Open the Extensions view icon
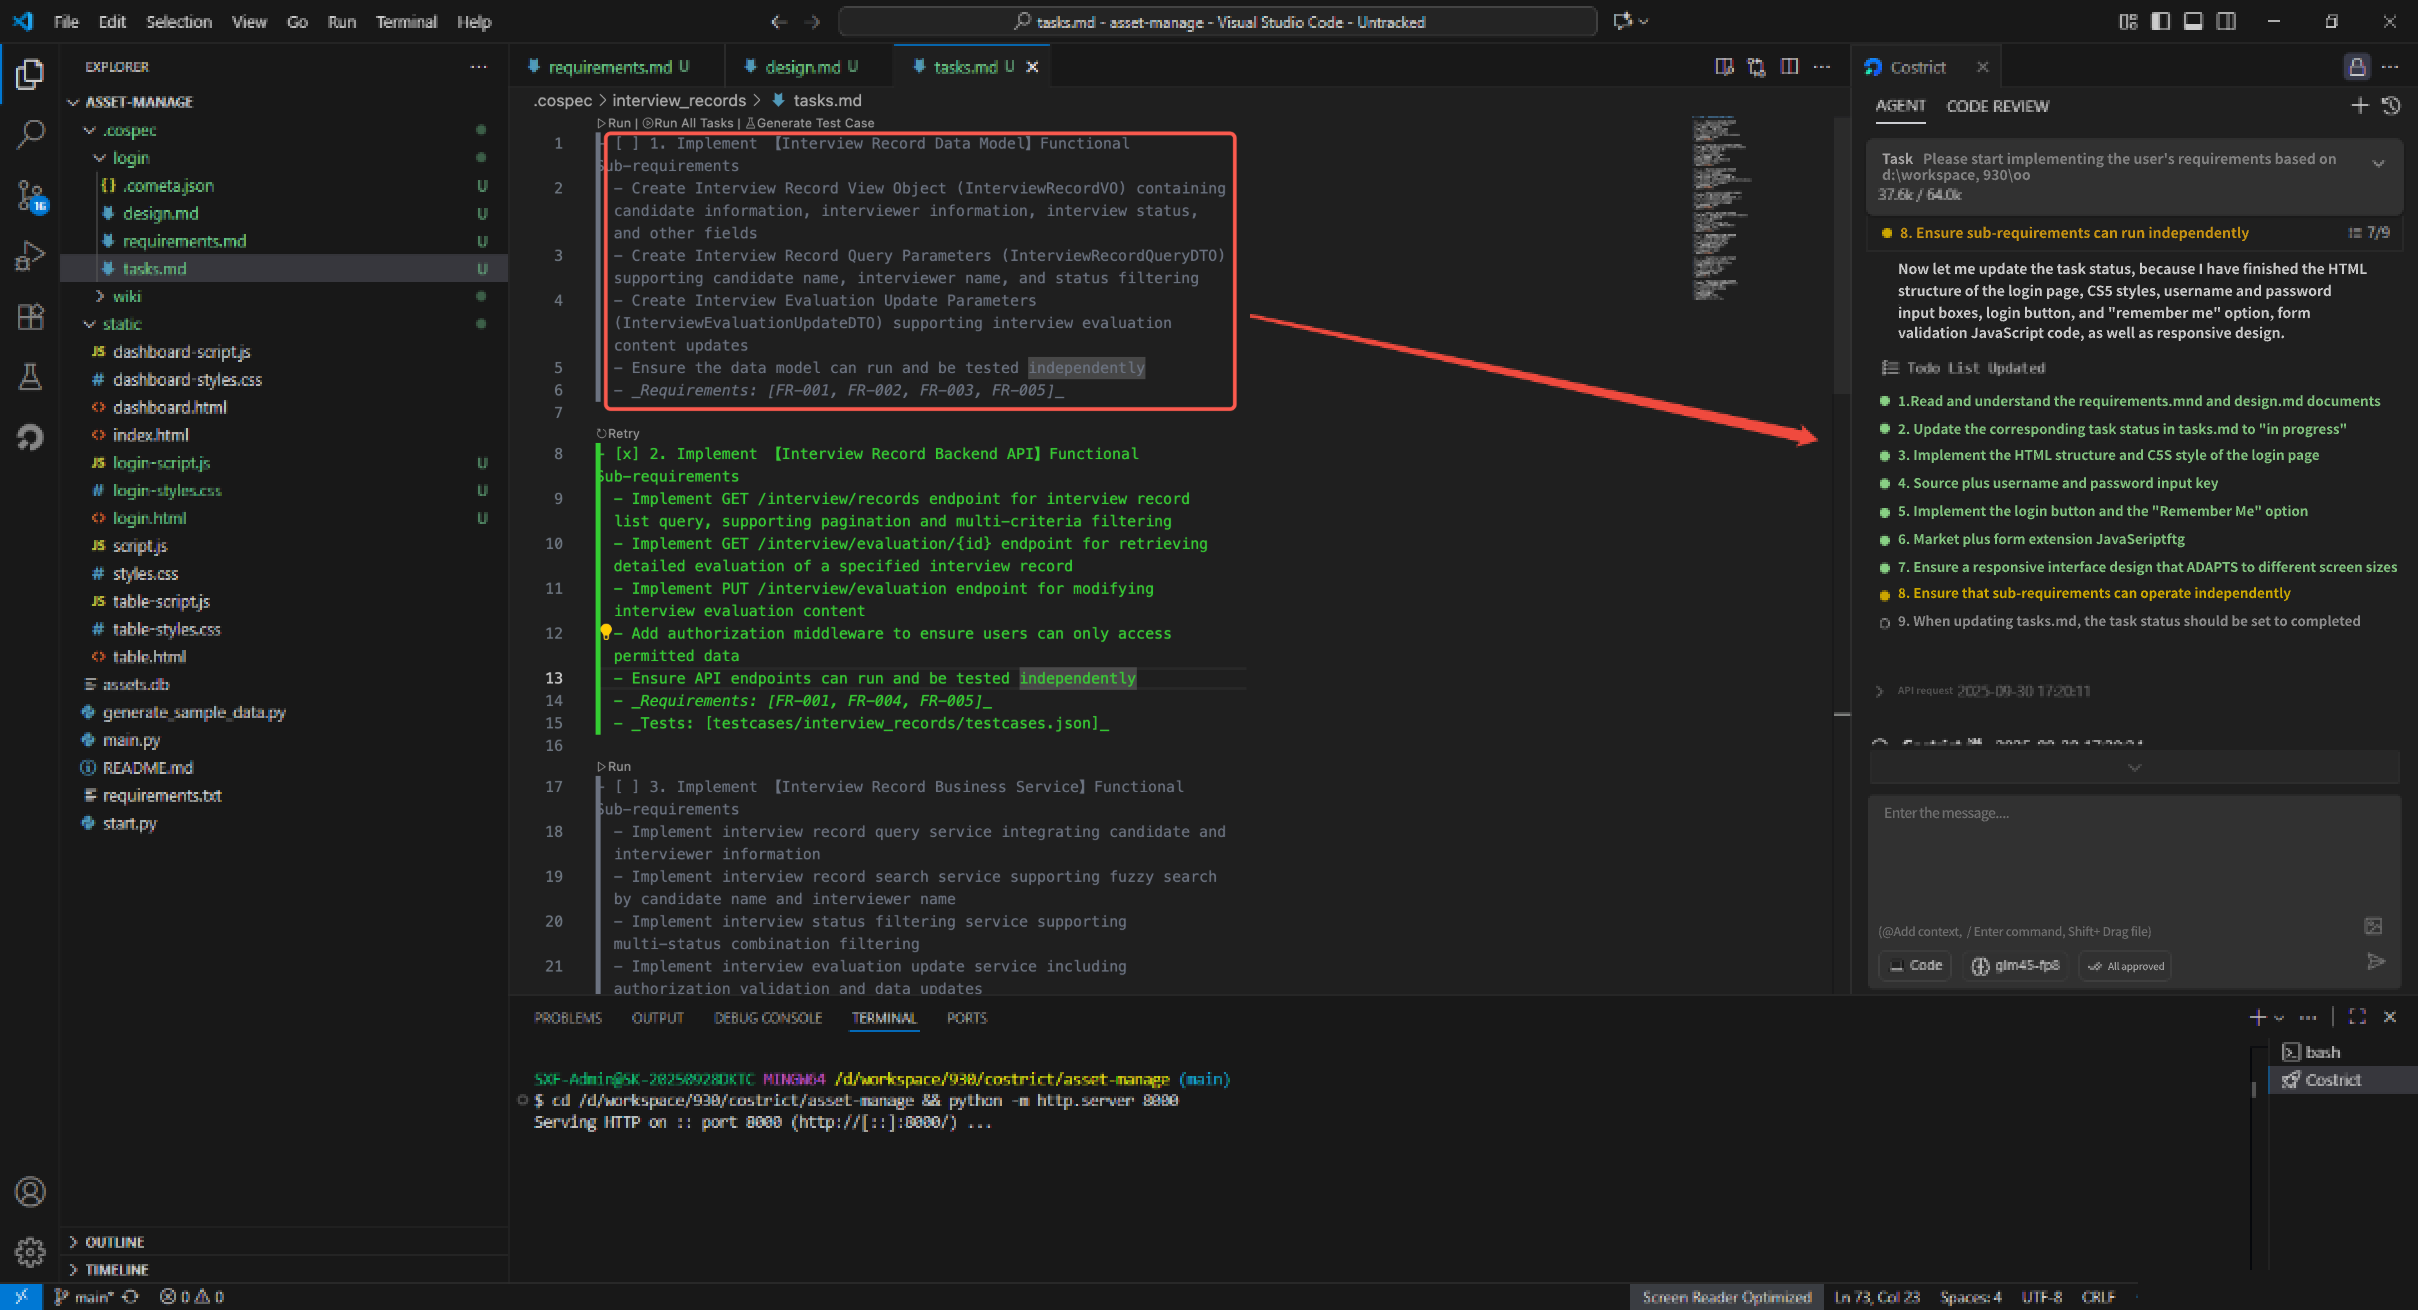 coord(30,317)
